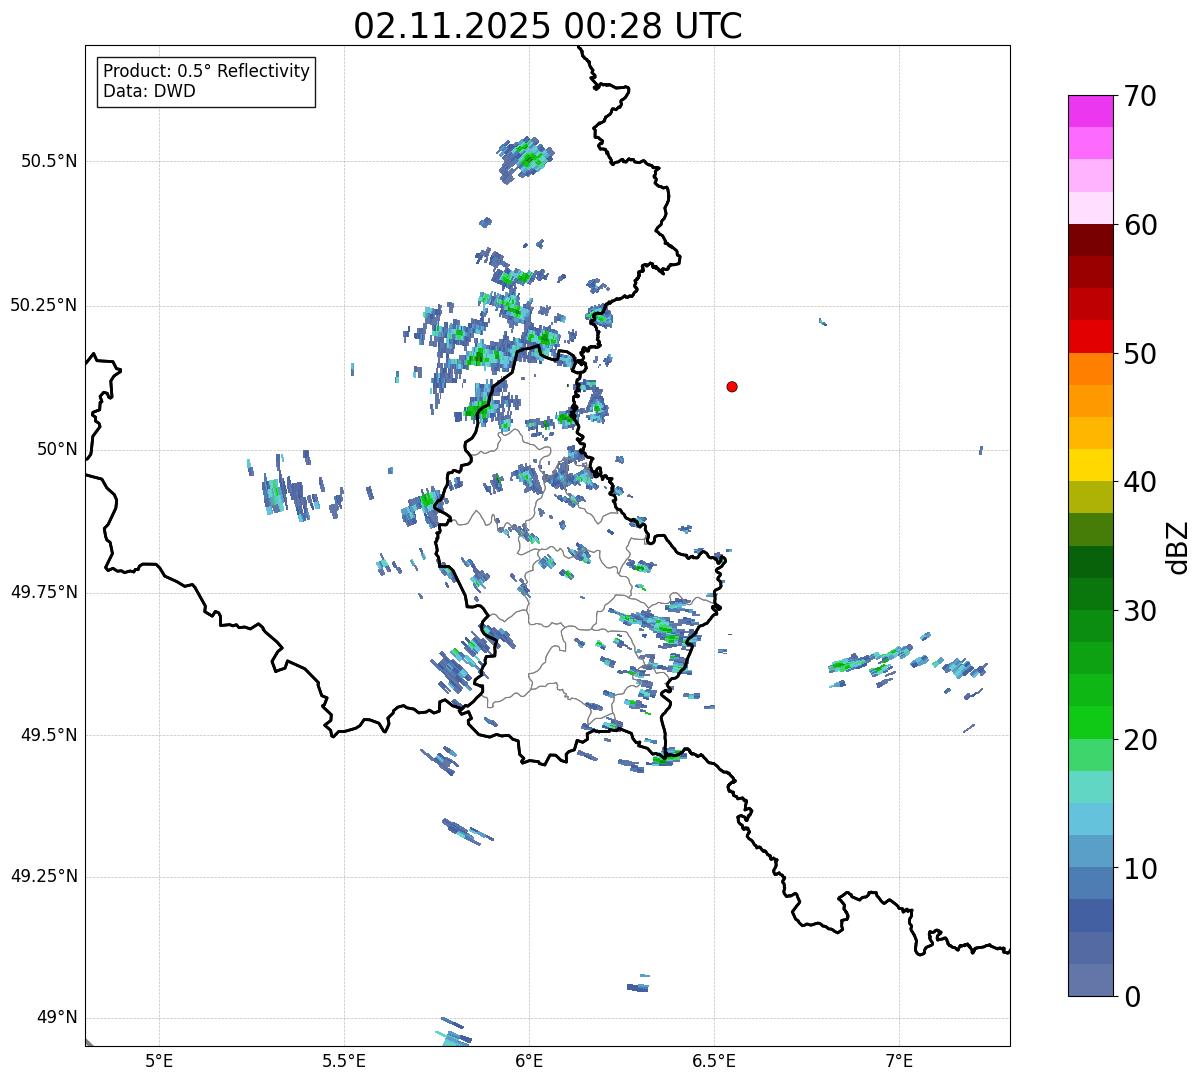
Task: Click the 50.25°N latitude label
Action: click(44, 305)
